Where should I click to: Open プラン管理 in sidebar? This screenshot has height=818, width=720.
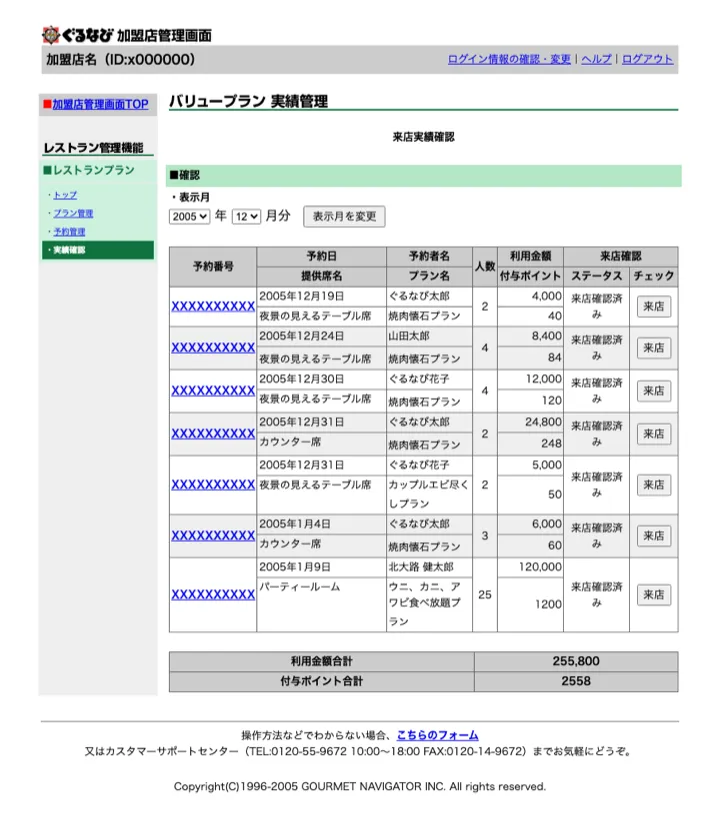pos(74,213)
